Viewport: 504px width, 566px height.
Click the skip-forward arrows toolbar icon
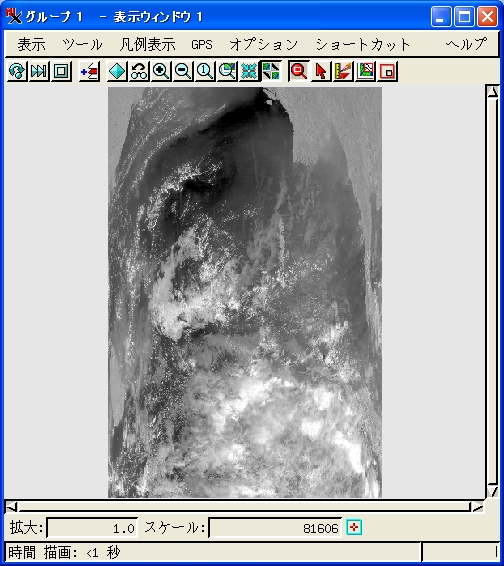pyautogui.click(x=39, y=71)
